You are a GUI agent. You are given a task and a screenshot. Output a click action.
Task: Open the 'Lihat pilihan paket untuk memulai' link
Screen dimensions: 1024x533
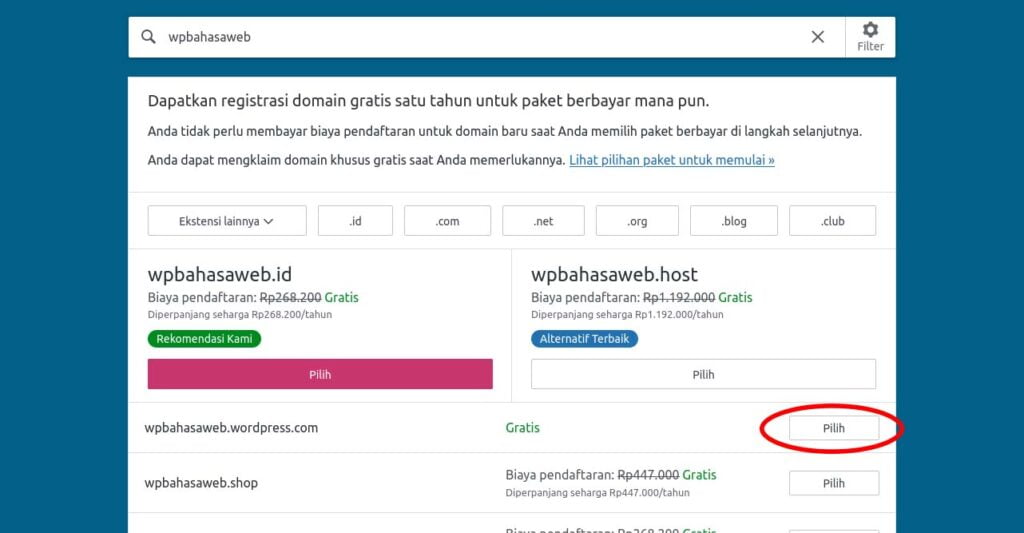671,160
